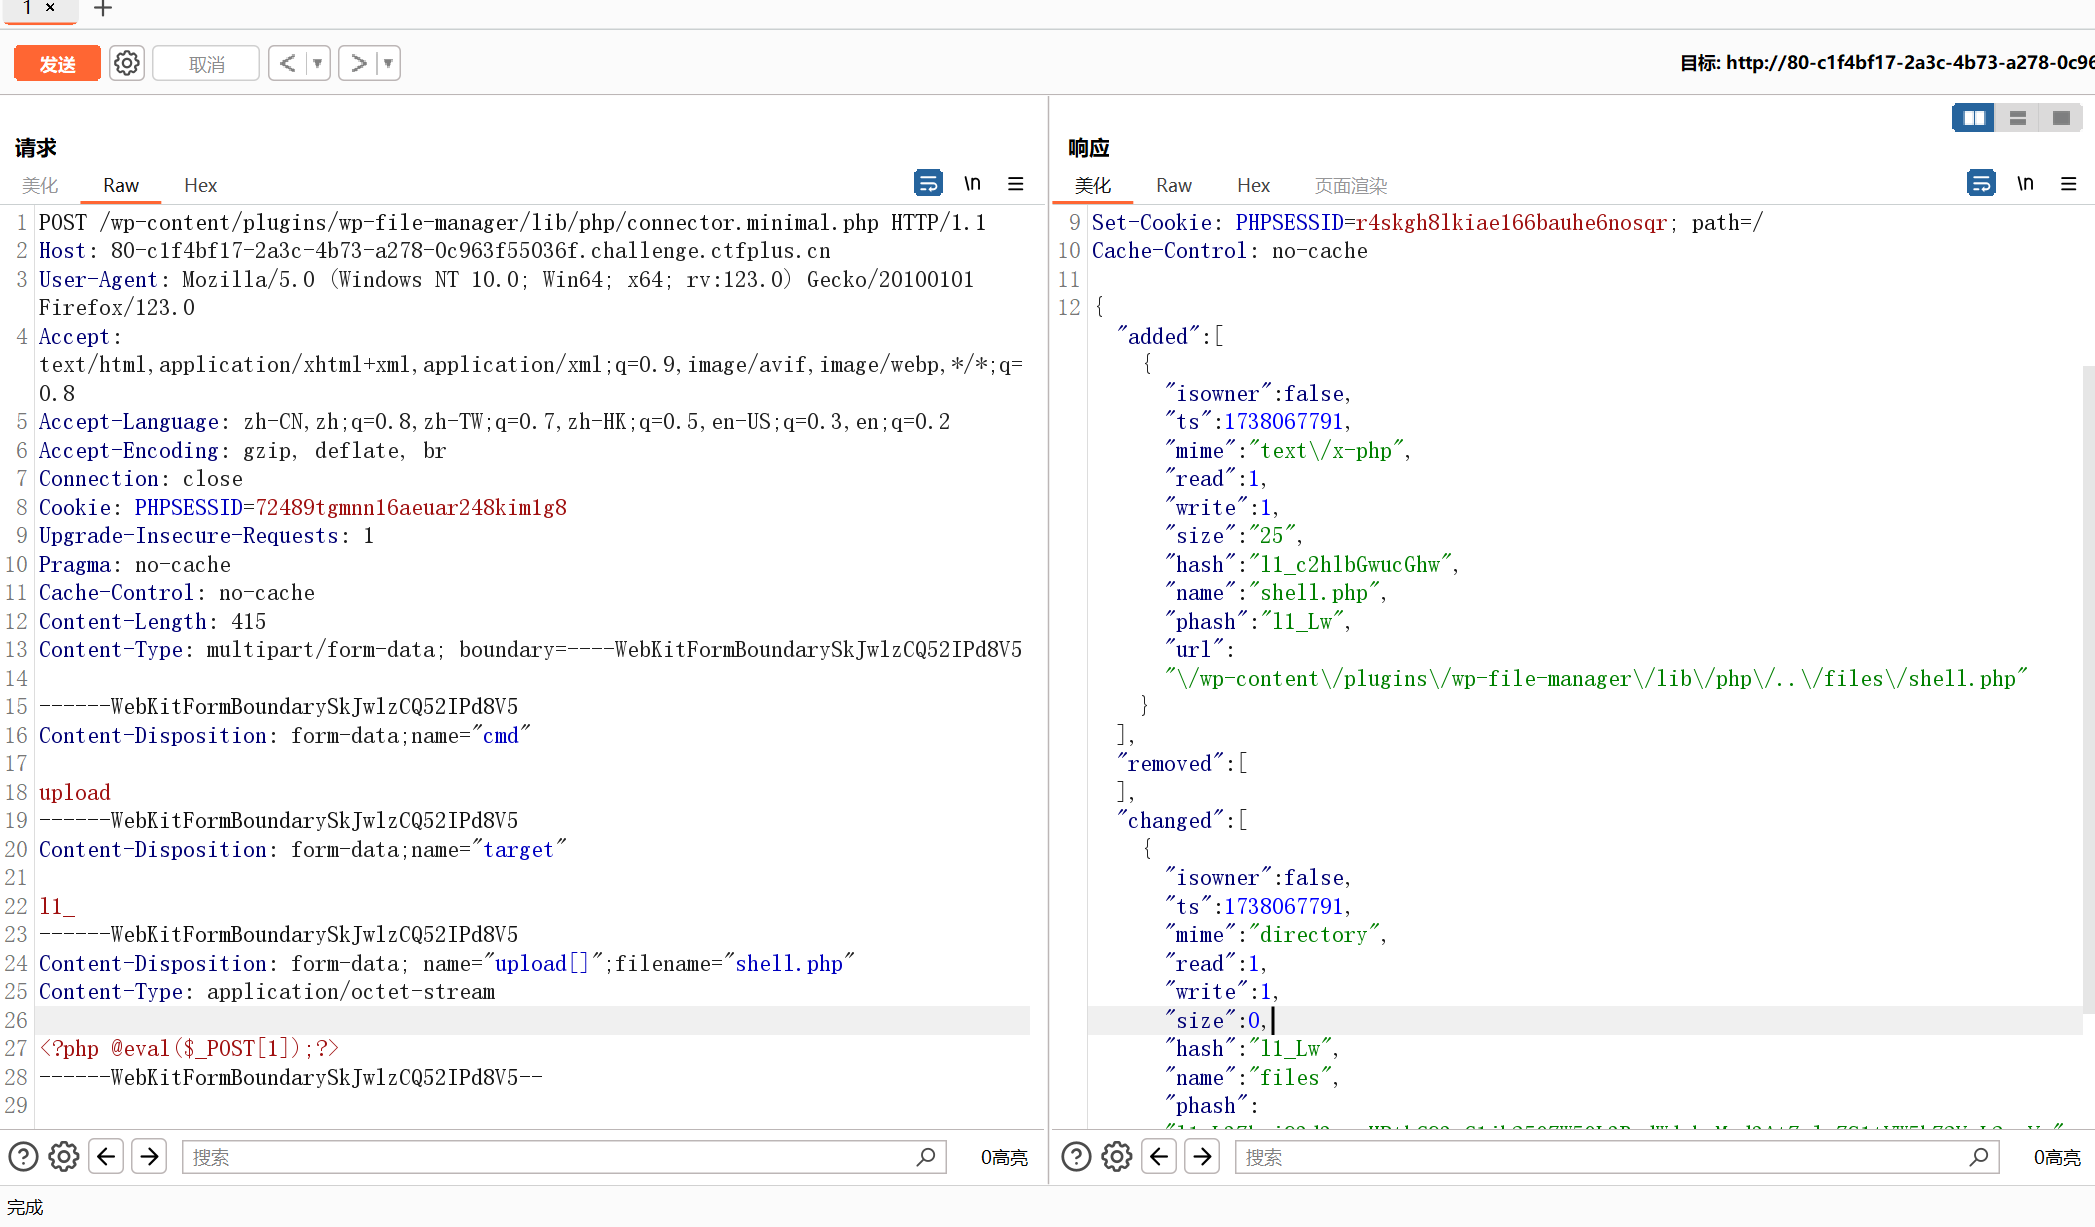Click the request search input field

tap(550, 1157)
